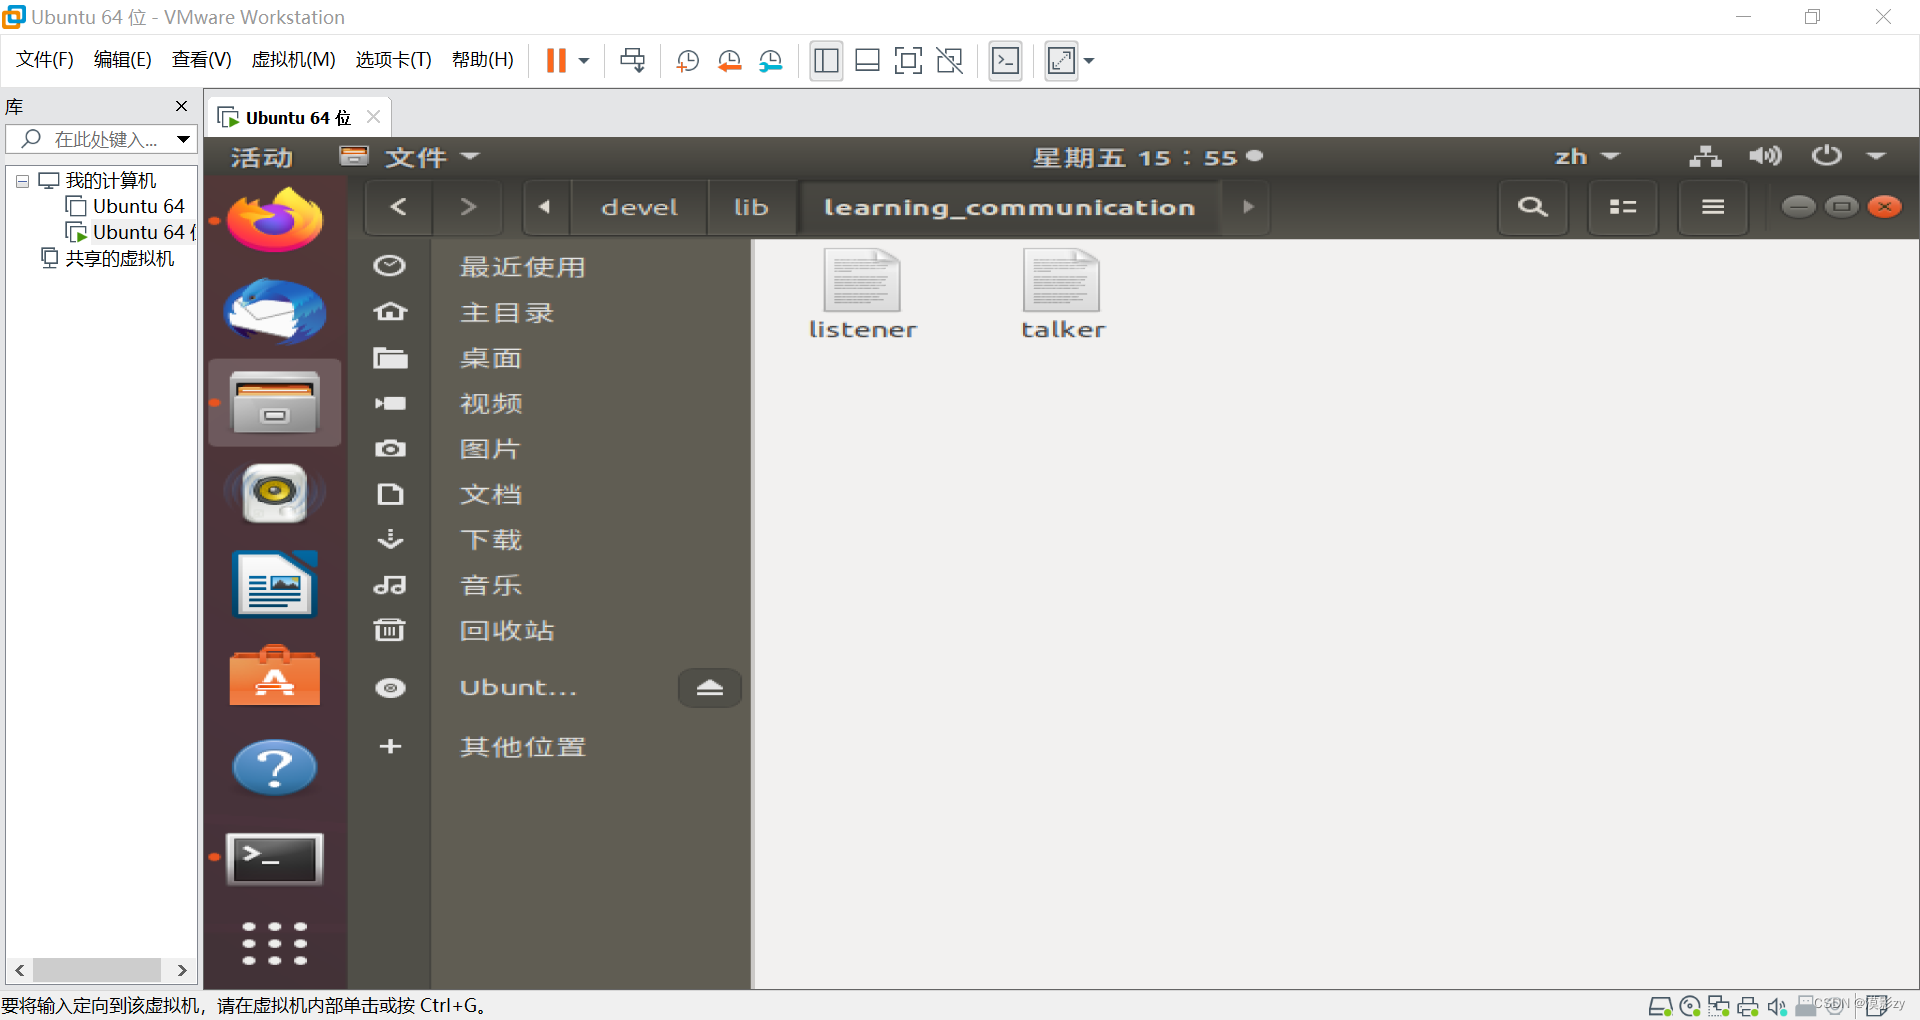Open VMware 虚拟机(M) menu
Image resolution: width=1920 pixels, height=1020 pixels.
pos(293,60)
